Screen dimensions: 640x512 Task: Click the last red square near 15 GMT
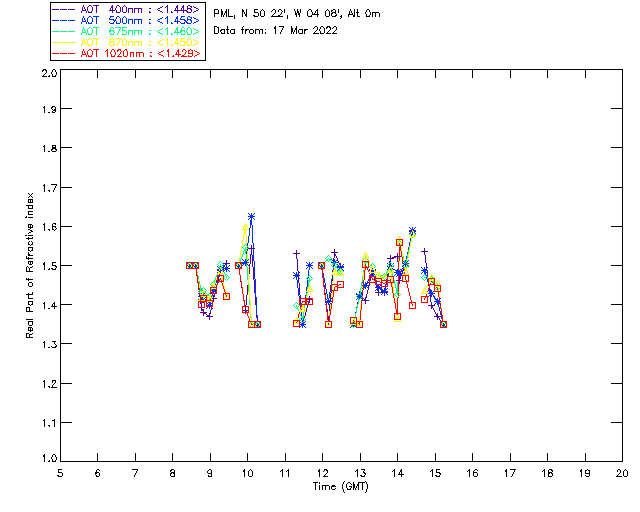(x=443, y=324)
